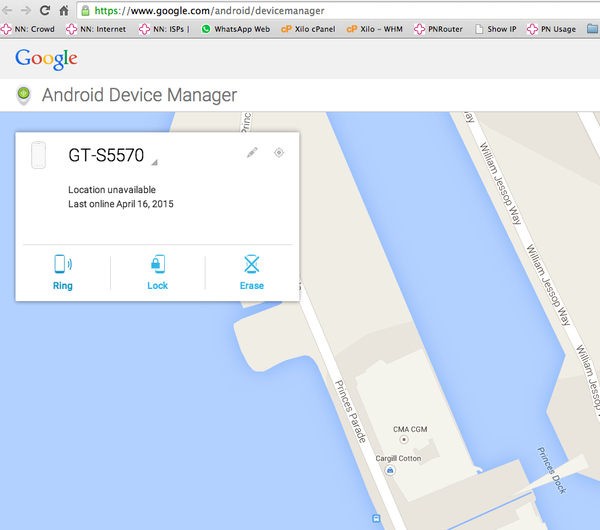Click the Lock padlock phone icon

pyautogui.click(x=158, y=264)
